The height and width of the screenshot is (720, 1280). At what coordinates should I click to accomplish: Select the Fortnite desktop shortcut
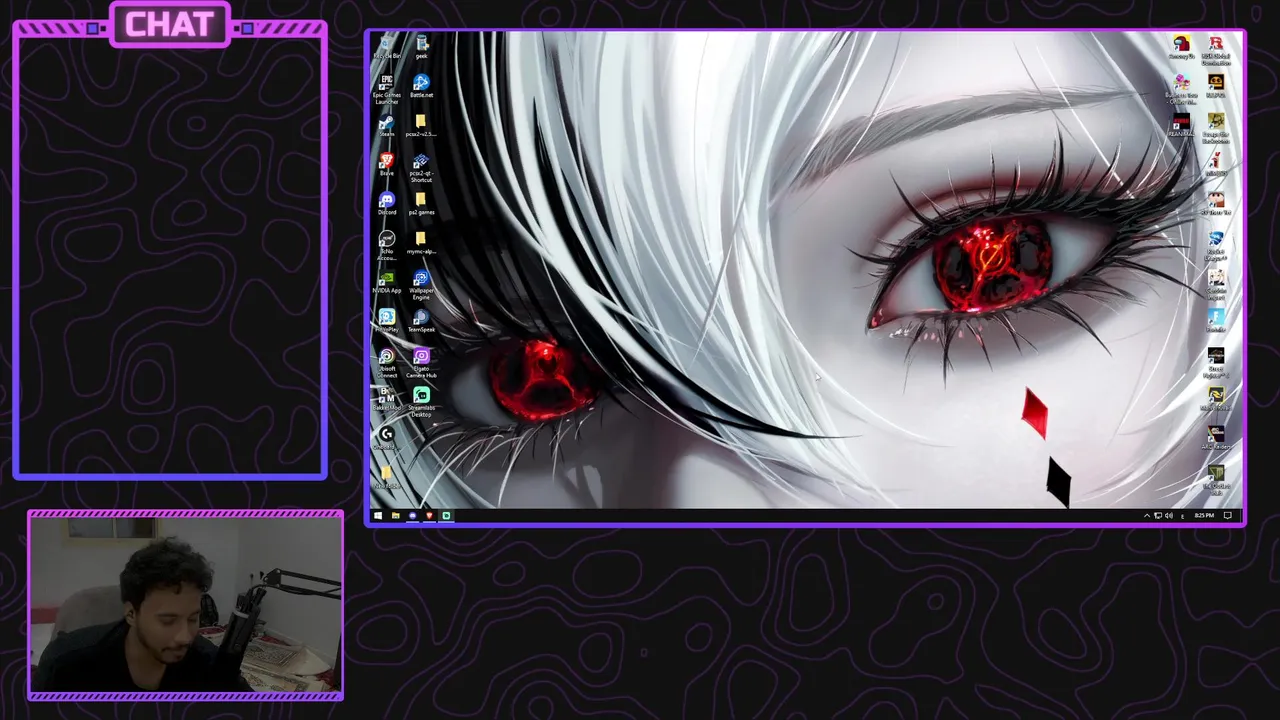[x=1216, y=320]
